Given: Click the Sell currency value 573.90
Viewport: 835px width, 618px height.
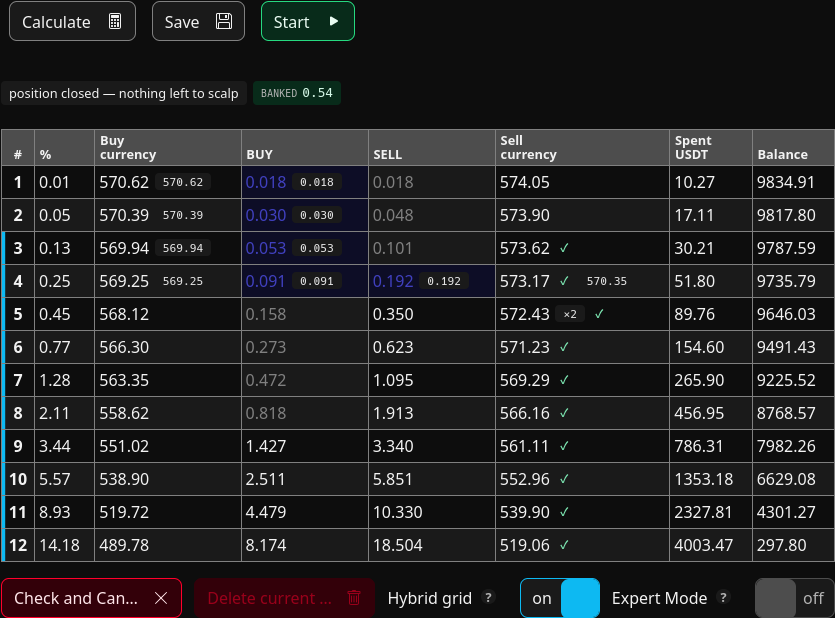Looking at the screenshot, I should point(525,215).
